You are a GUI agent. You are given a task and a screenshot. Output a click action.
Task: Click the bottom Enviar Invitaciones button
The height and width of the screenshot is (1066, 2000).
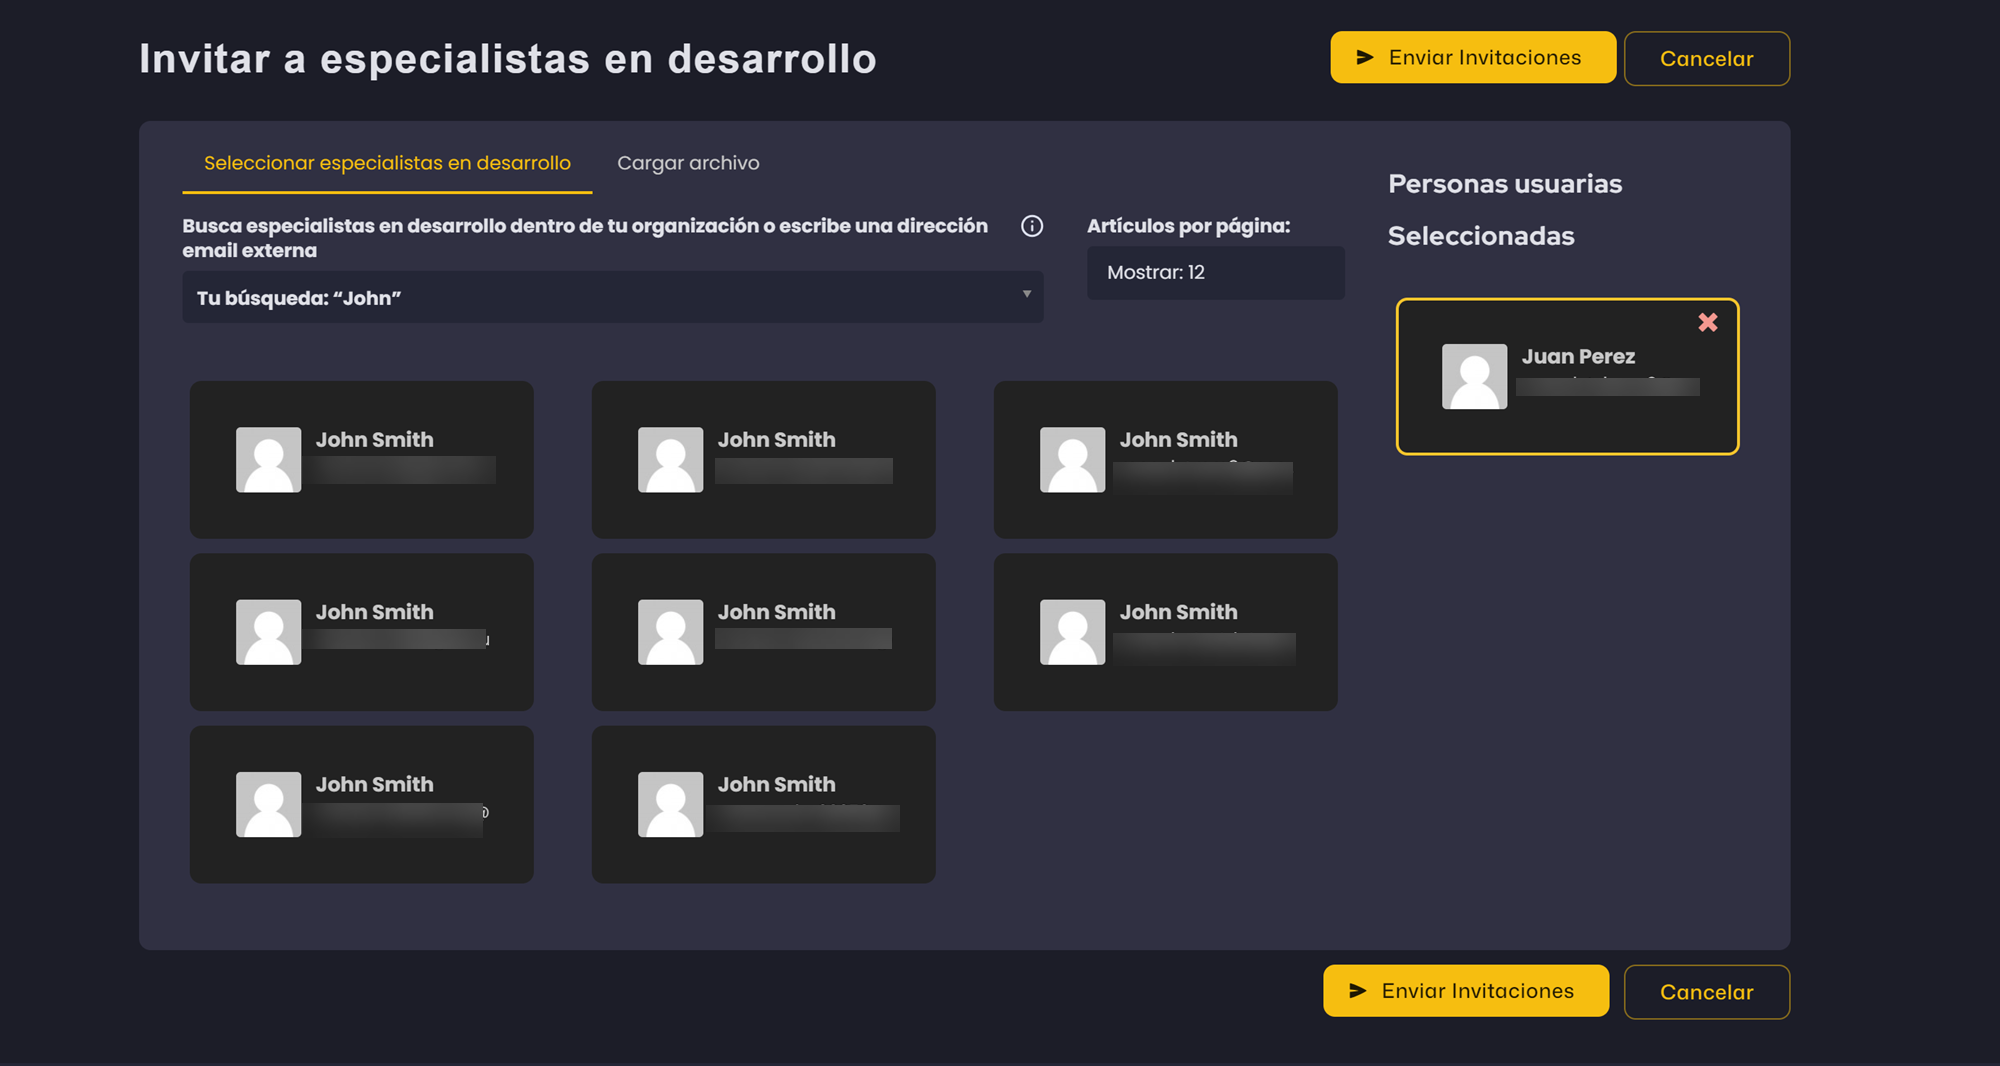point(1466,991)
